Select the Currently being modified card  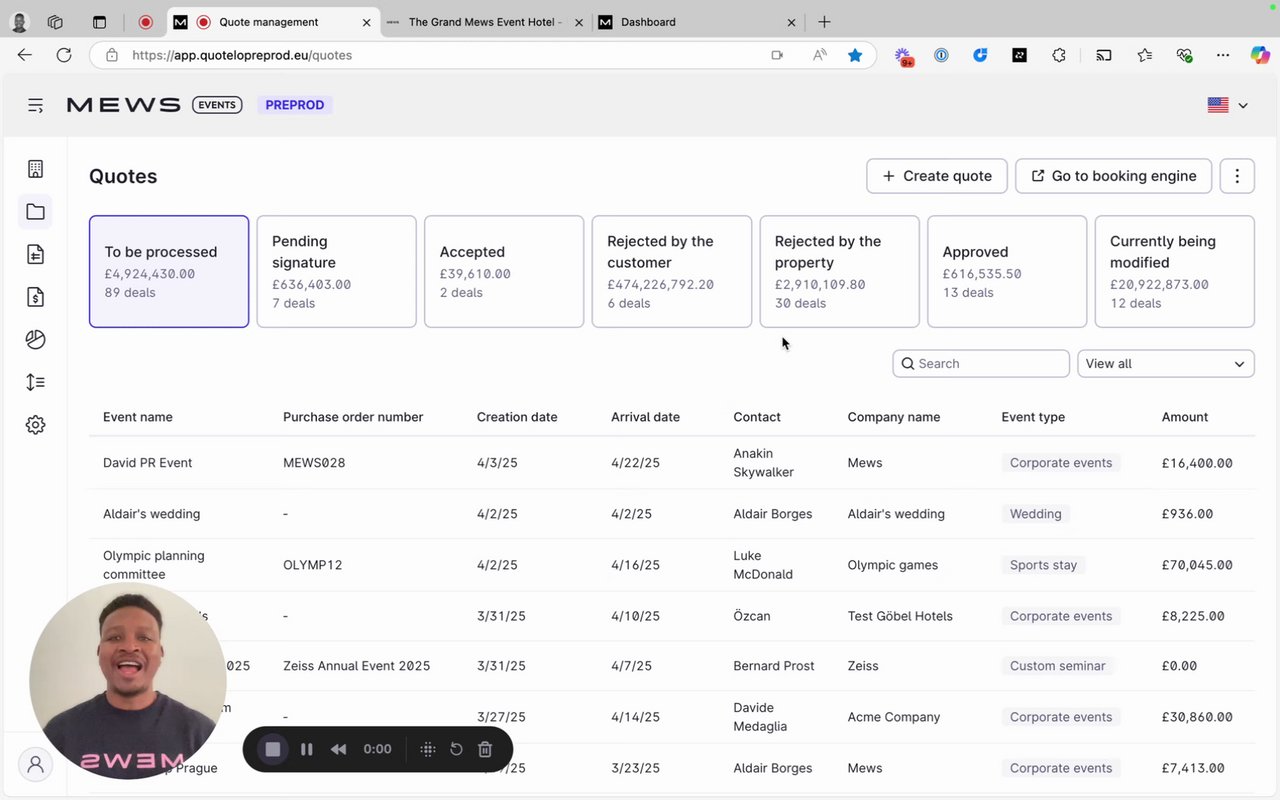(x=1175, y=272)
